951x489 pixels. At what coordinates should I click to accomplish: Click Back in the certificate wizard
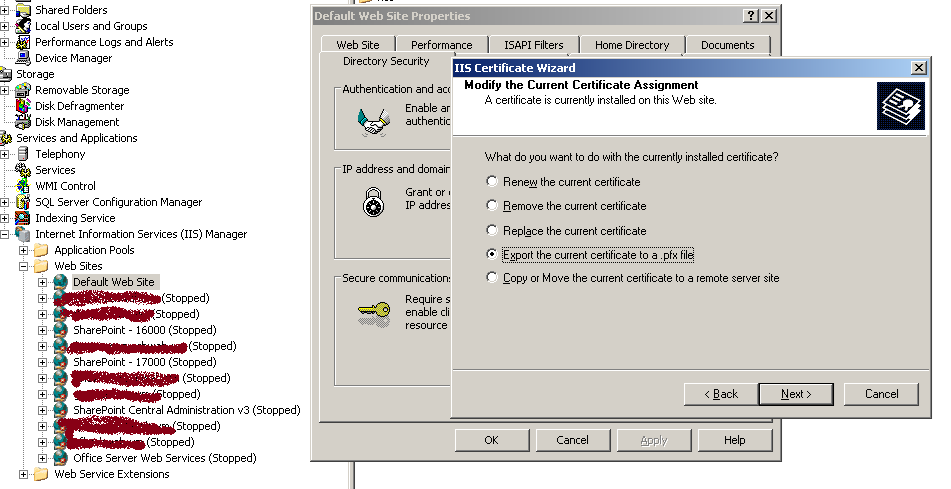(x=721, y=394)
